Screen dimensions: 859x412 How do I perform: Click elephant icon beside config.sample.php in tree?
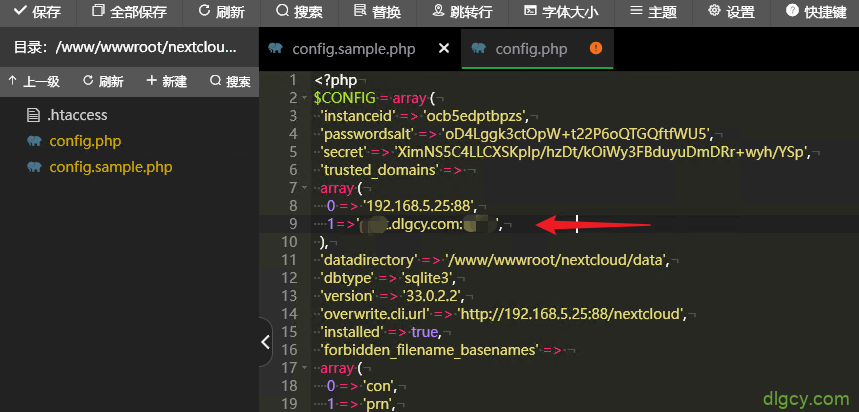click(x=34, y=167)
